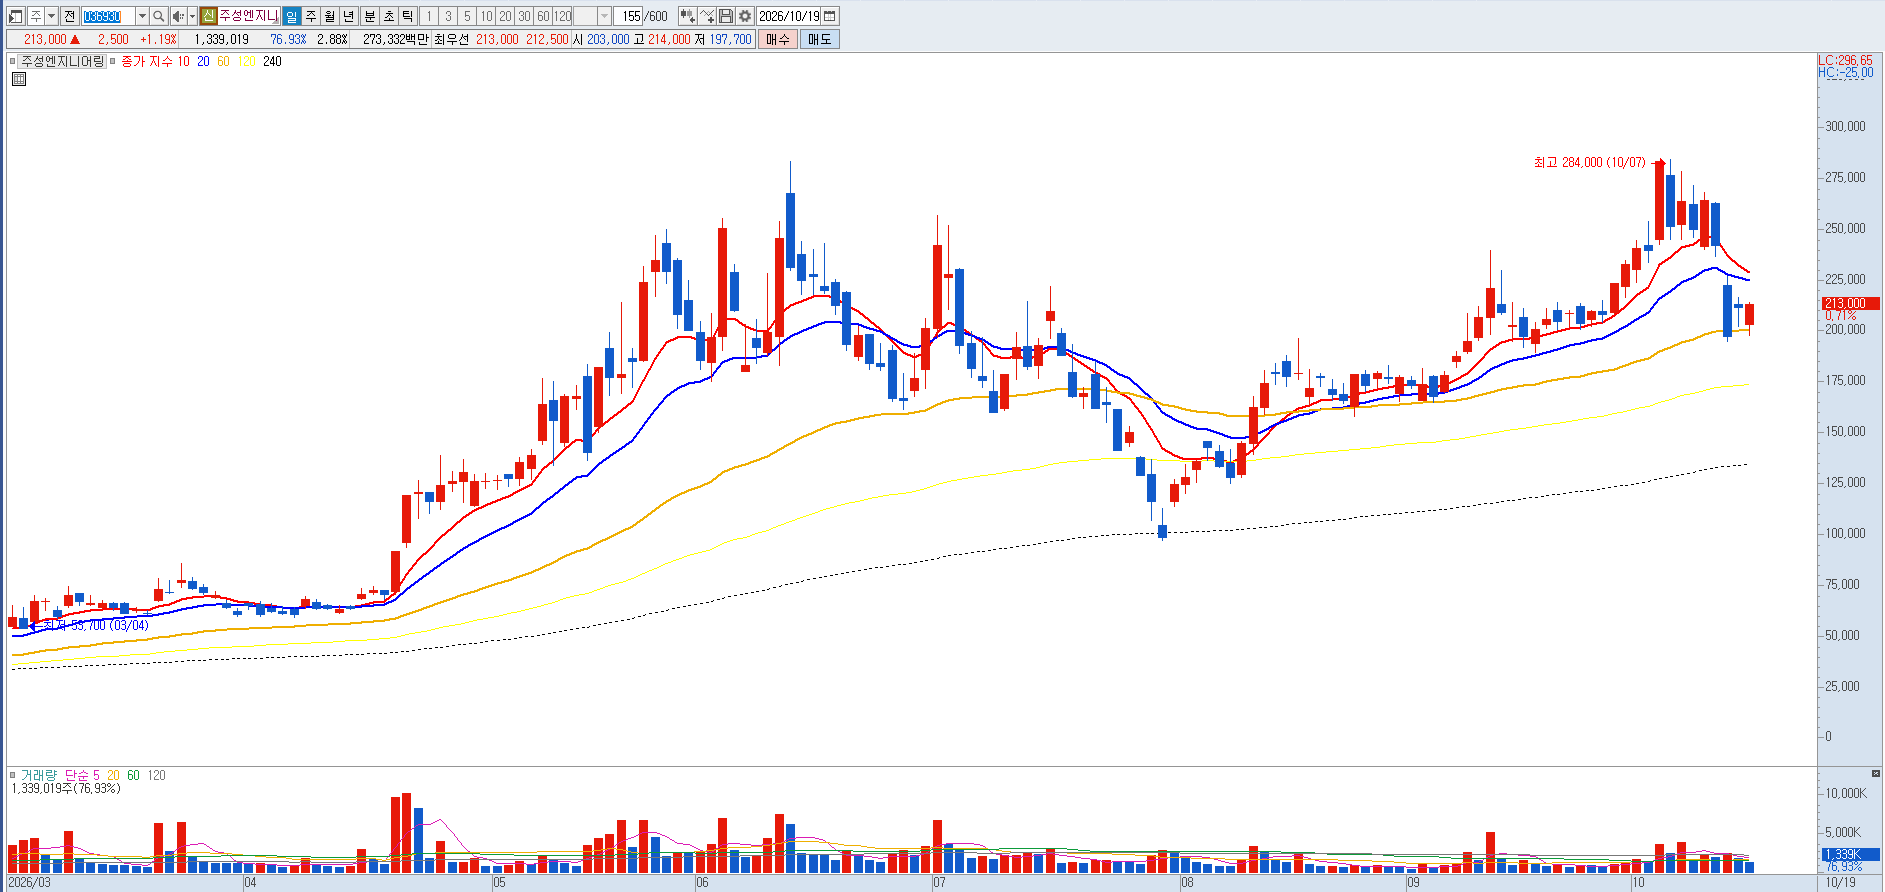The height and width of the screenshot is (892, 1885).
Task: Click the 주성엔지니어링 chart label button
Action: coord(62,61)
